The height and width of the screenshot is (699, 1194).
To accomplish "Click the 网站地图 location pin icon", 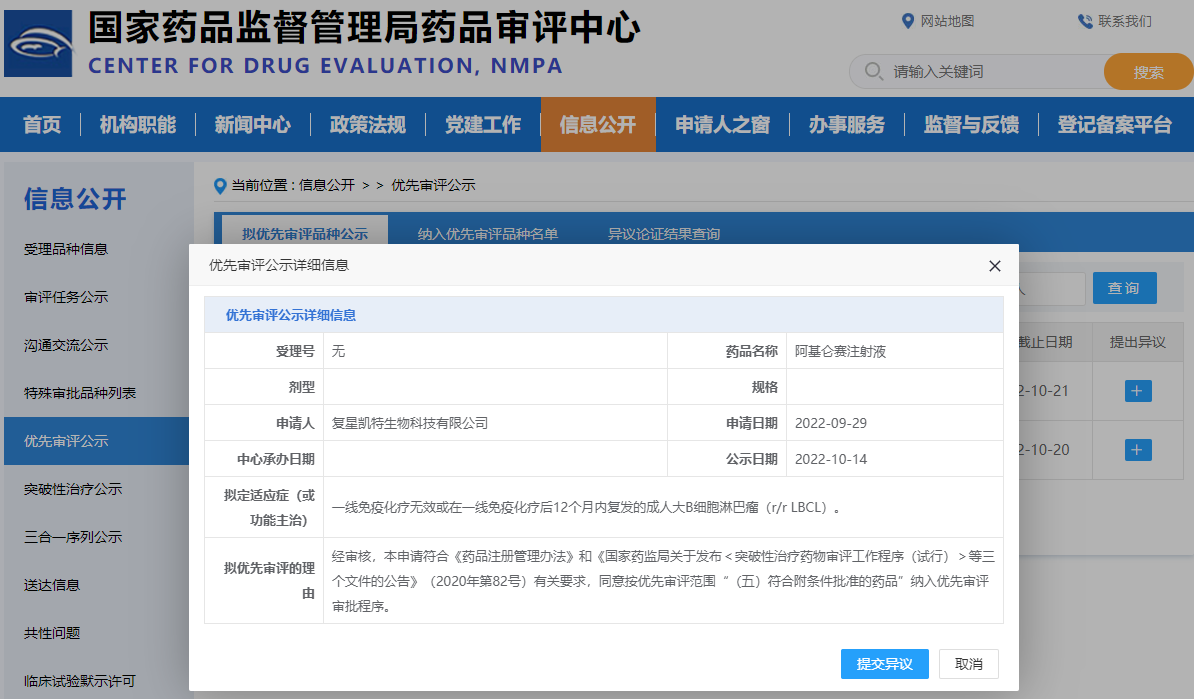I will click(x=908, y=21).
